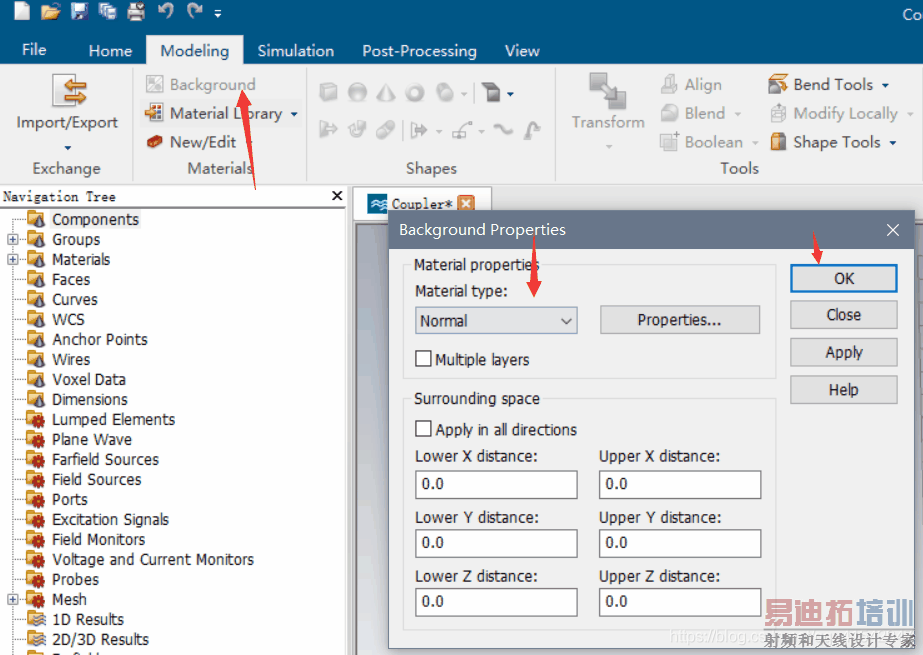923x655 pixels.
Task: Open the Material type combo box
Action: click(x=496, y=321)
